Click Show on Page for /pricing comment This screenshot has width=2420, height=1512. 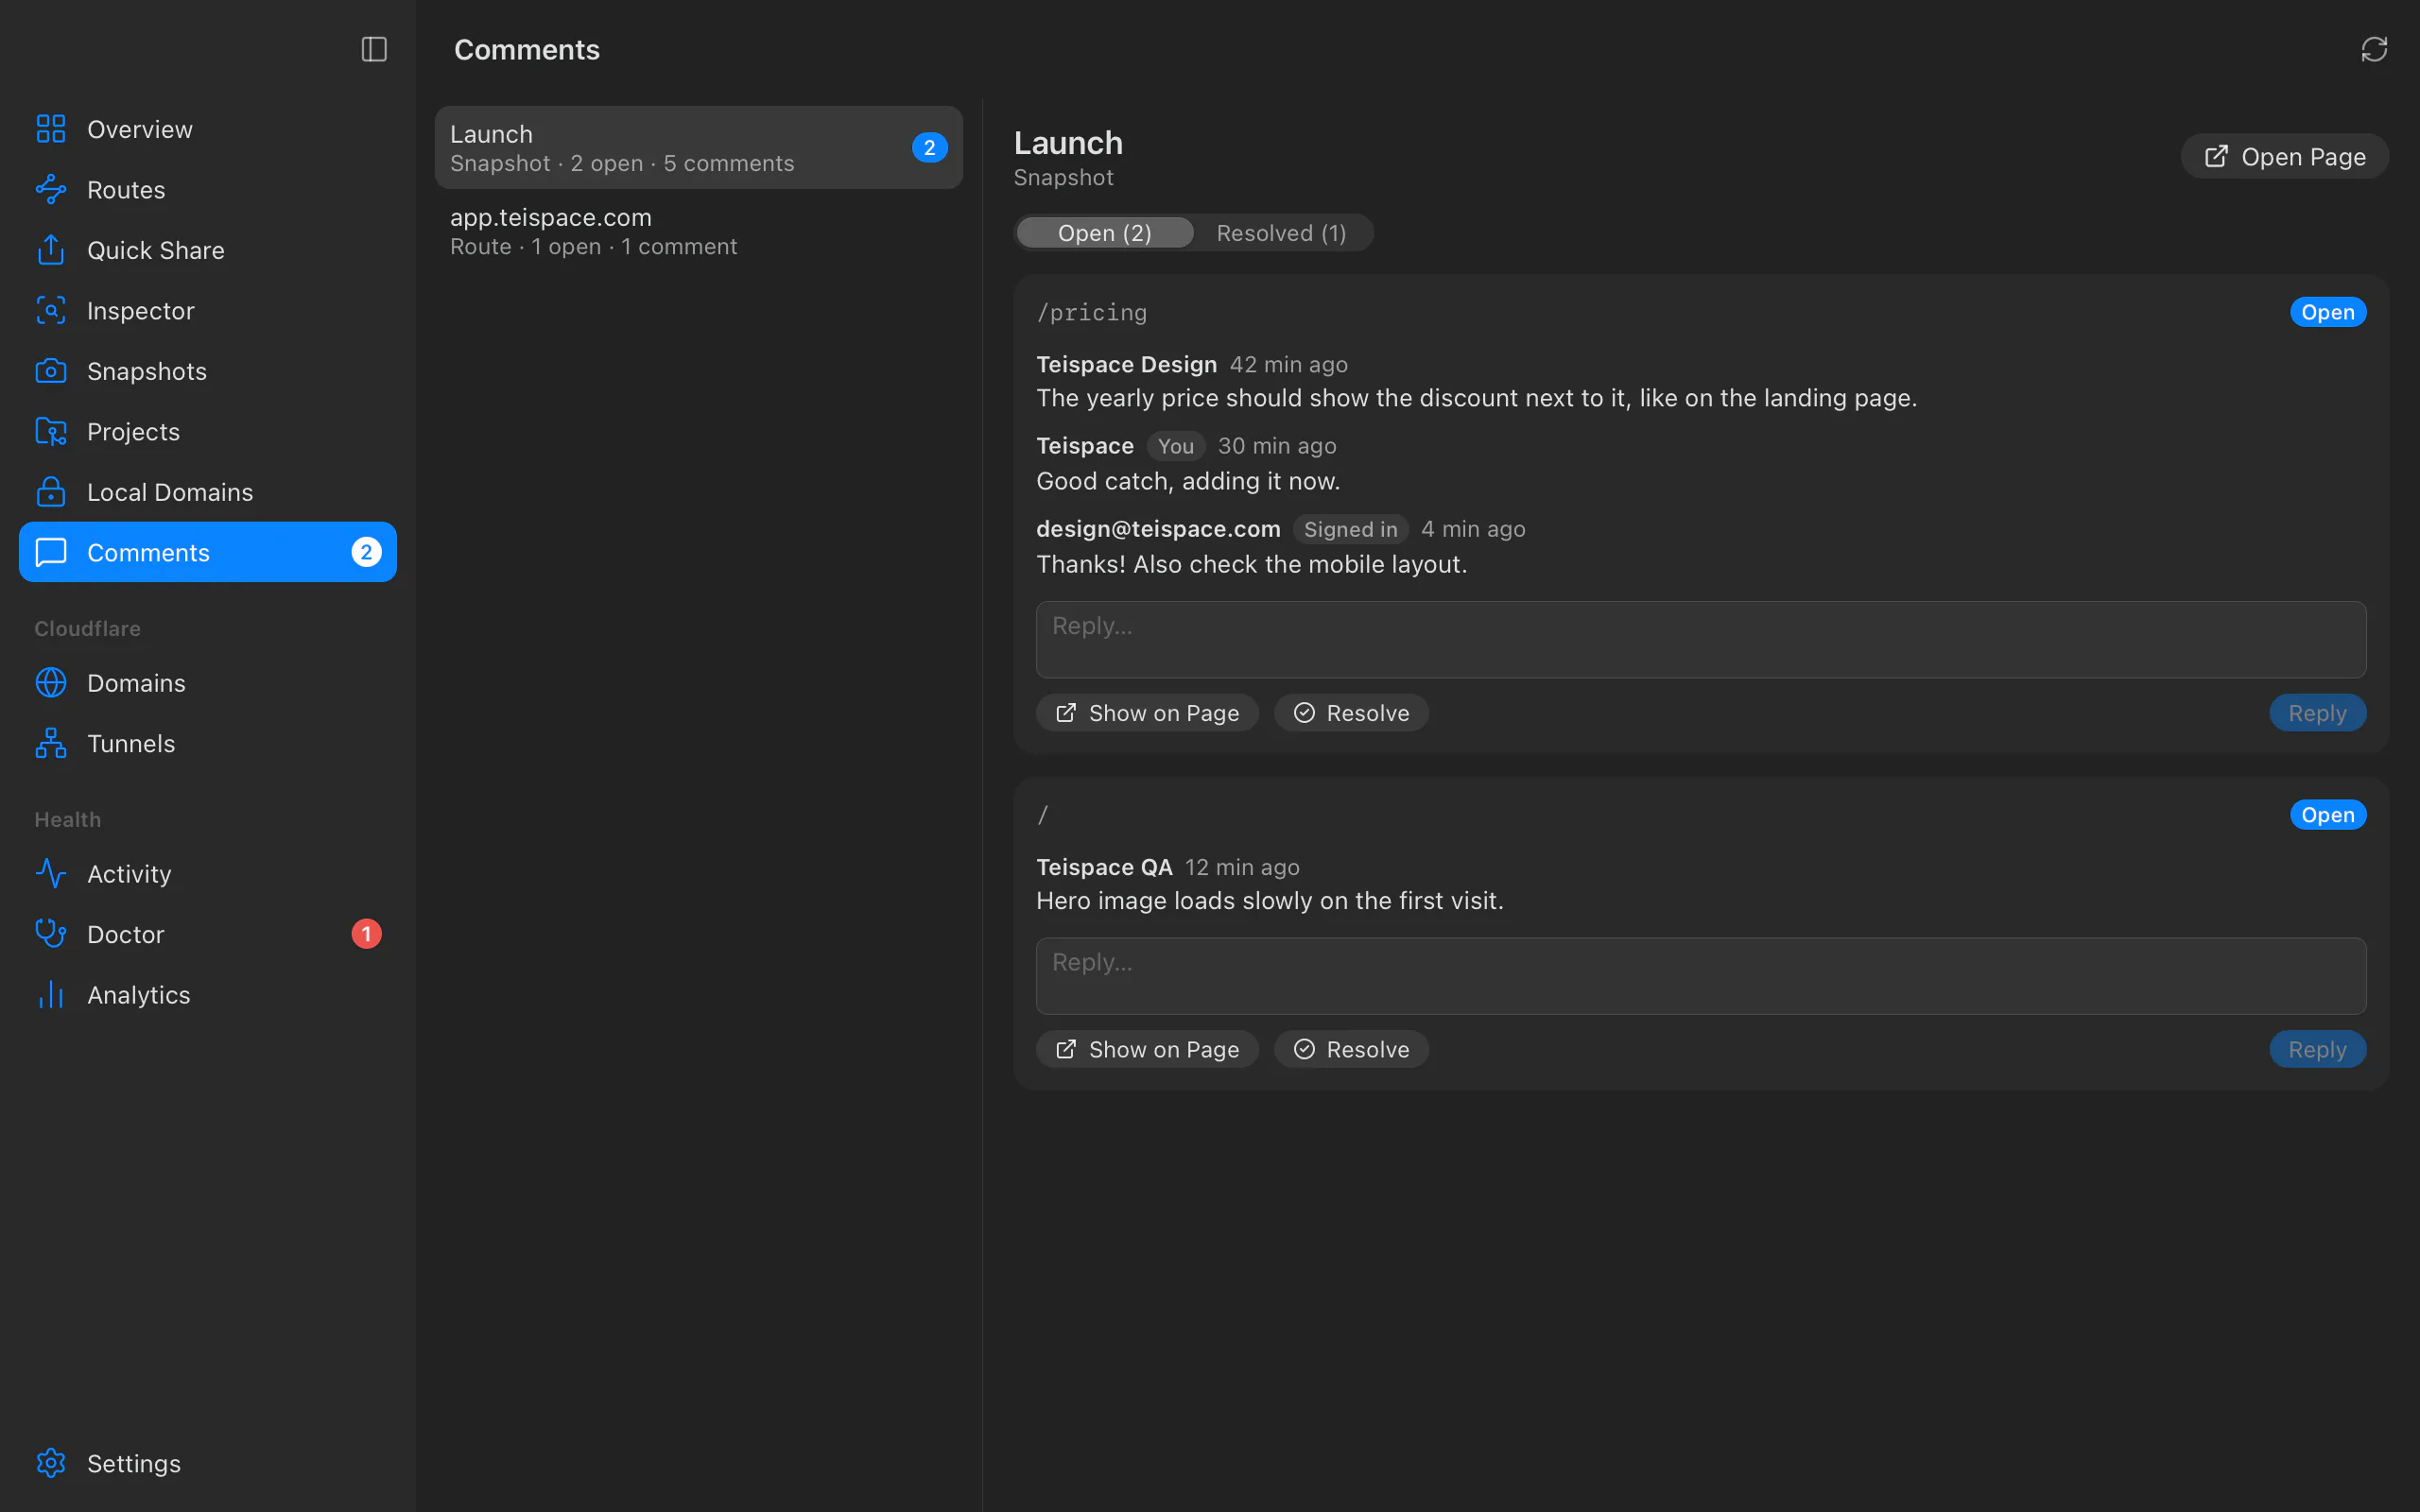(x=1147, y=713)
